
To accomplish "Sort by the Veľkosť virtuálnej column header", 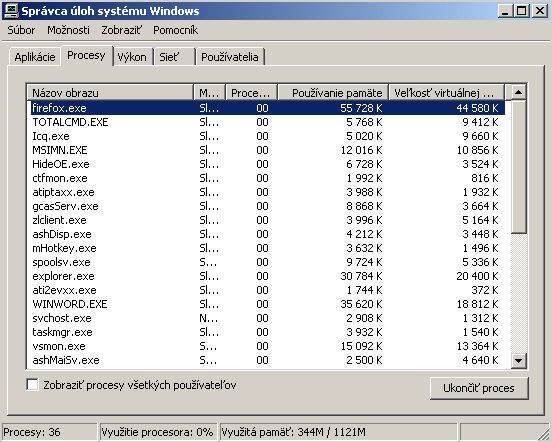I will pos(446,93).
